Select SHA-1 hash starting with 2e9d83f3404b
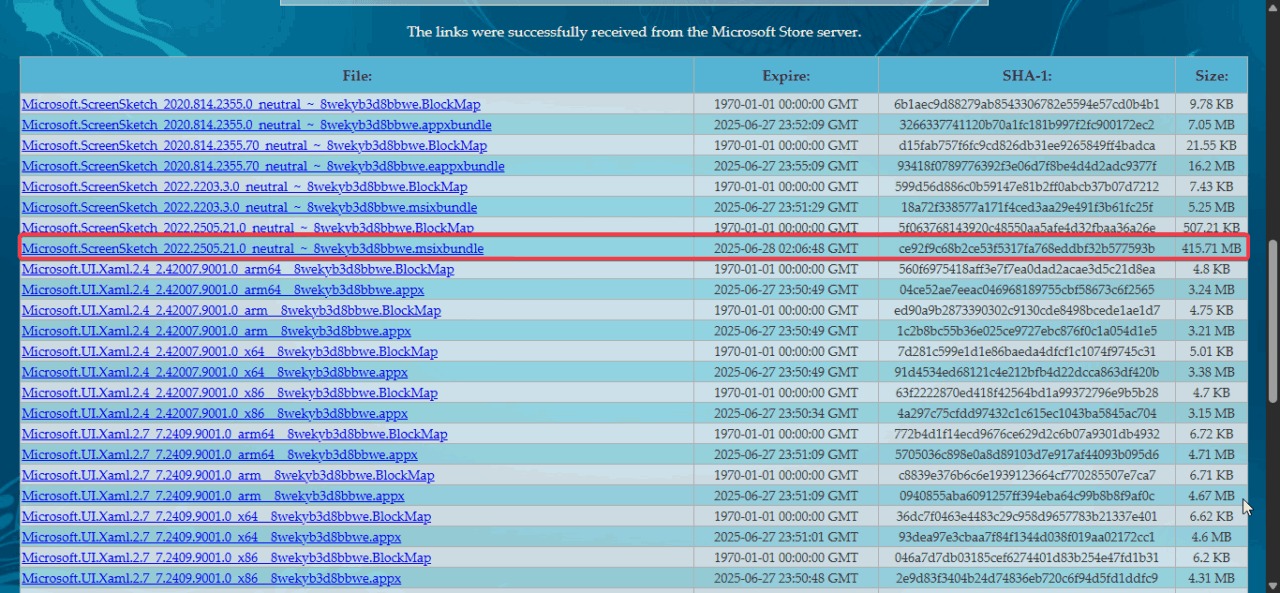Image resolution: width=1280 pixels, height=593 pixels. coord(1027,578)
